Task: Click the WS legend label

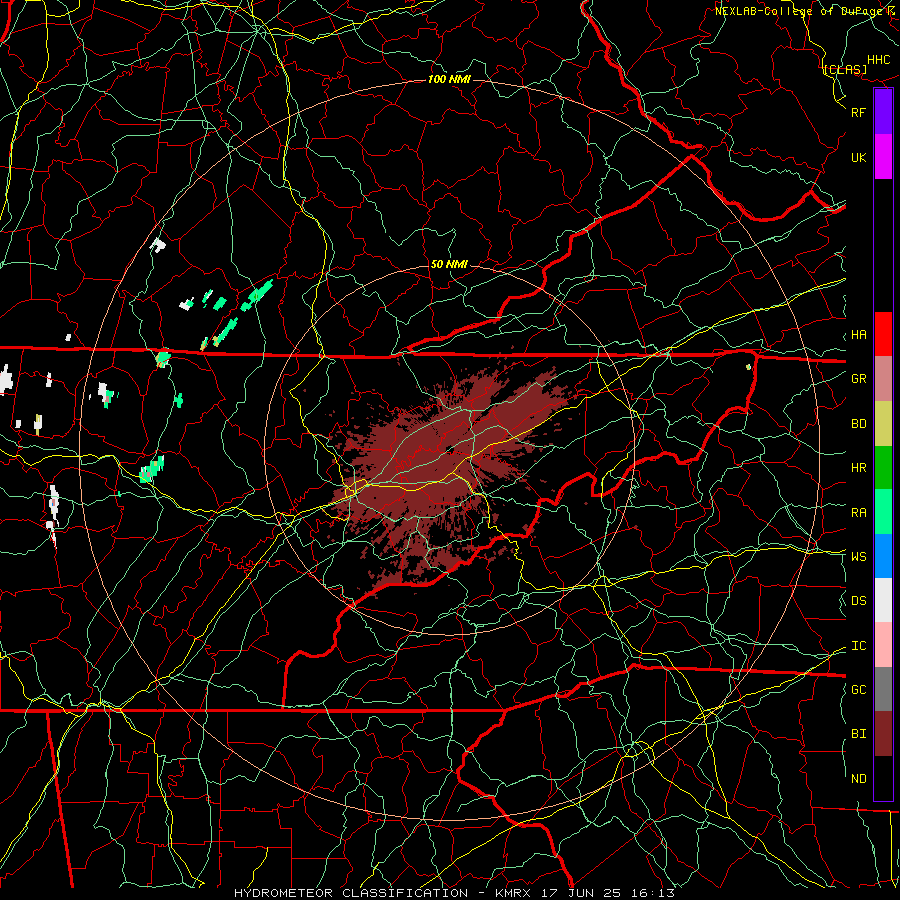Action: tap(859, 556)
